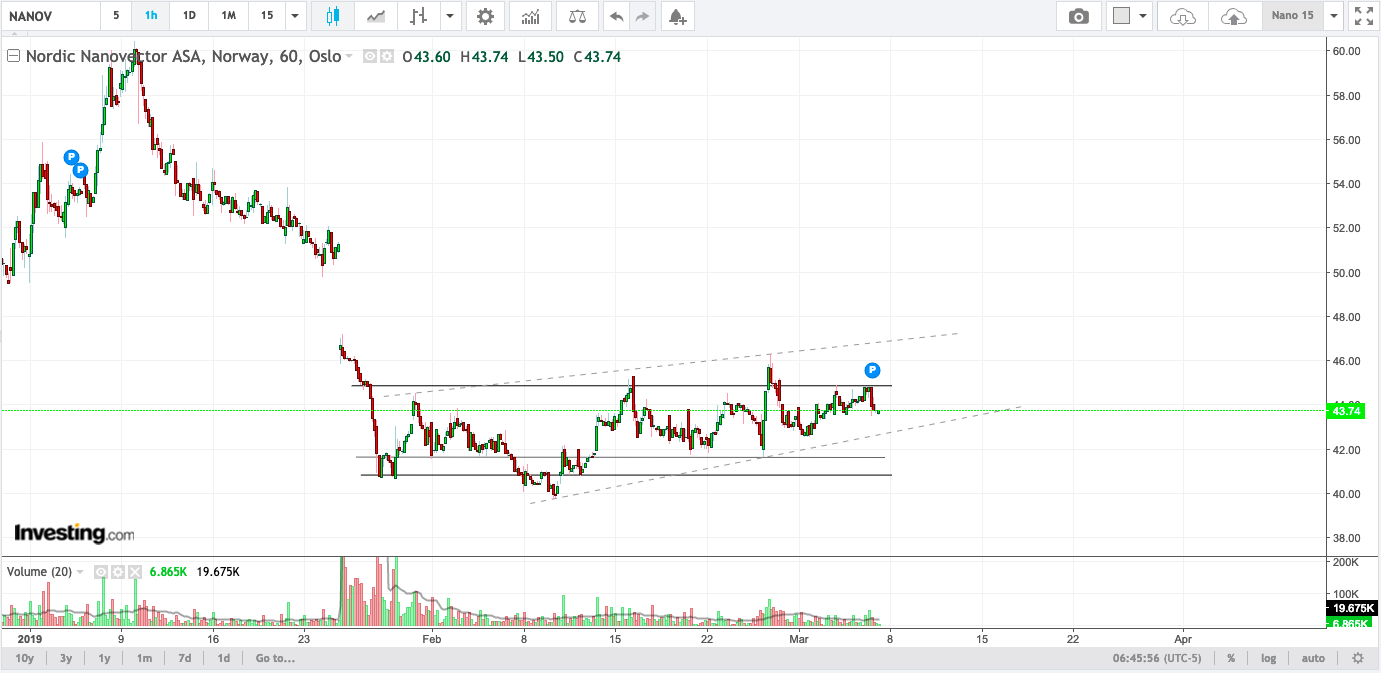Toggle percentage scale mode
The image size is (1381, 673).
coord(1231,658)
